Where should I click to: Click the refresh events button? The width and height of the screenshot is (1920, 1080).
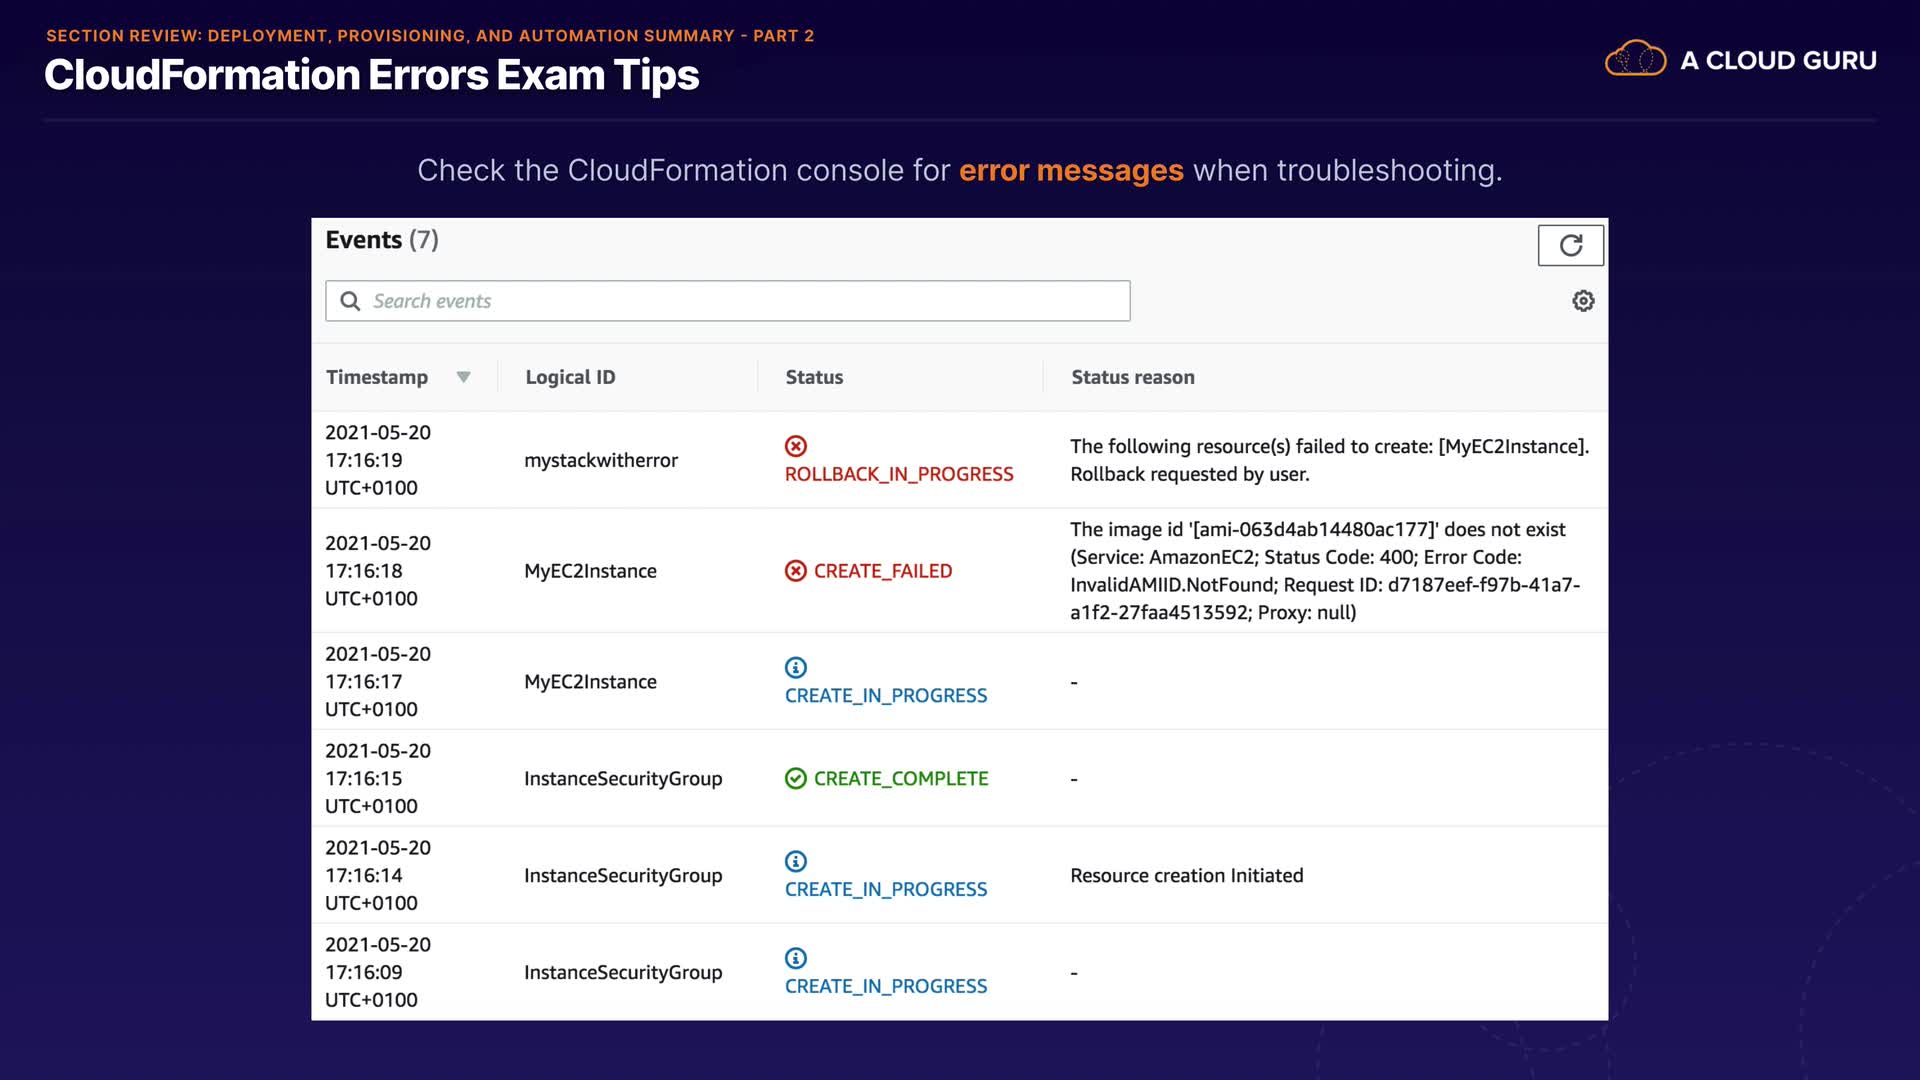click(x=1570, y=246)
